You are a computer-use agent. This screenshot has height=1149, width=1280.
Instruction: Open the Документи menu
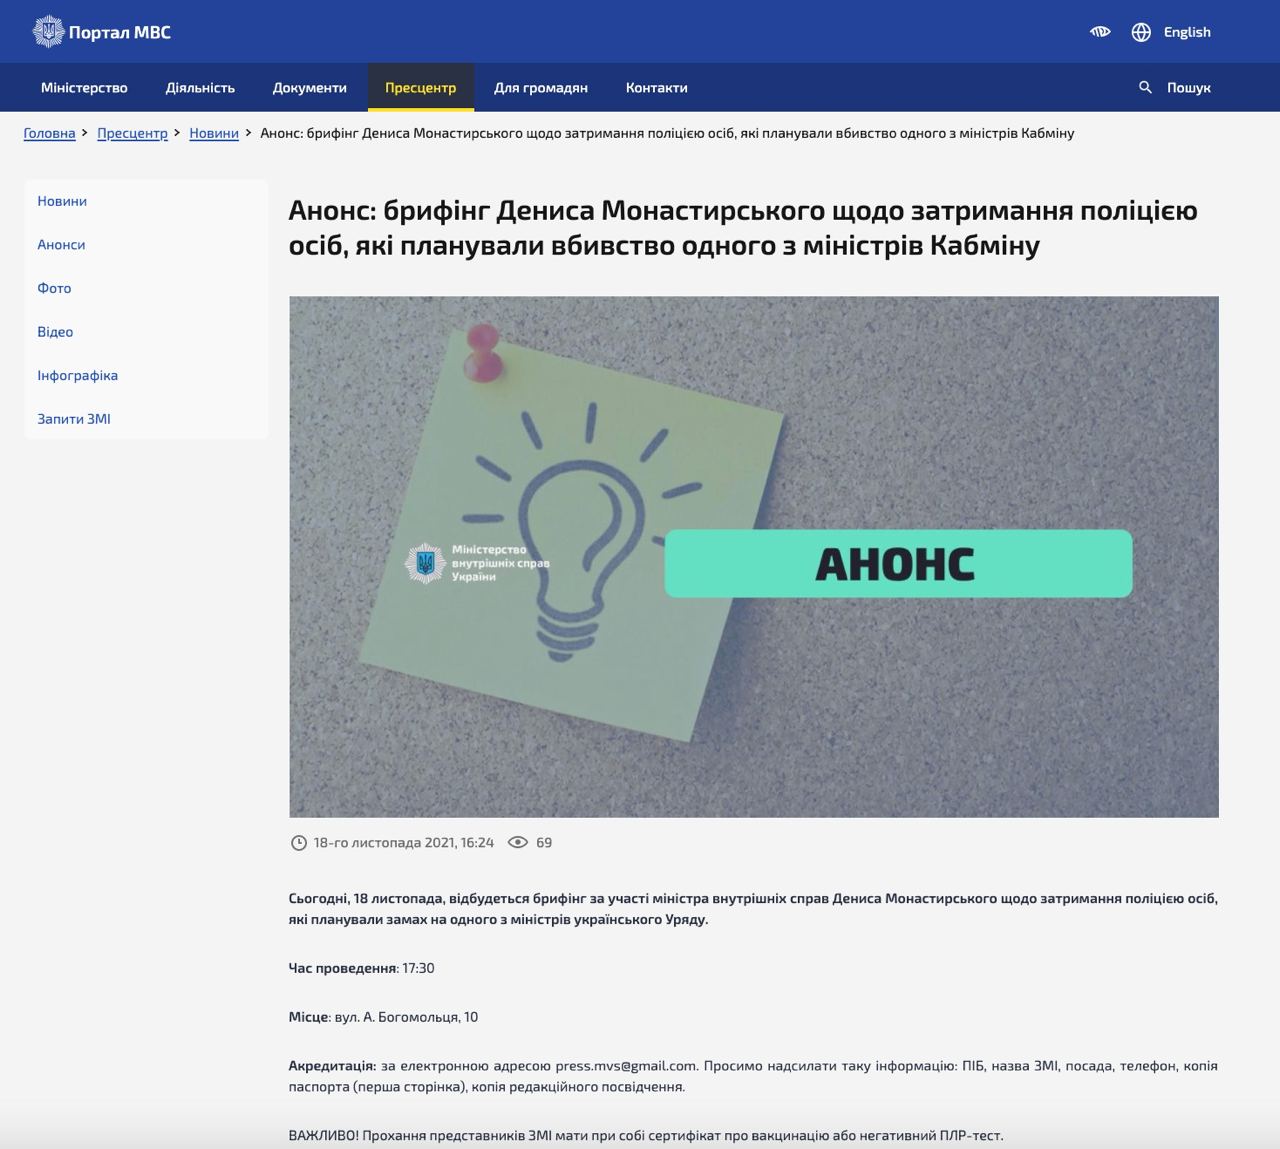coord(310,88)
